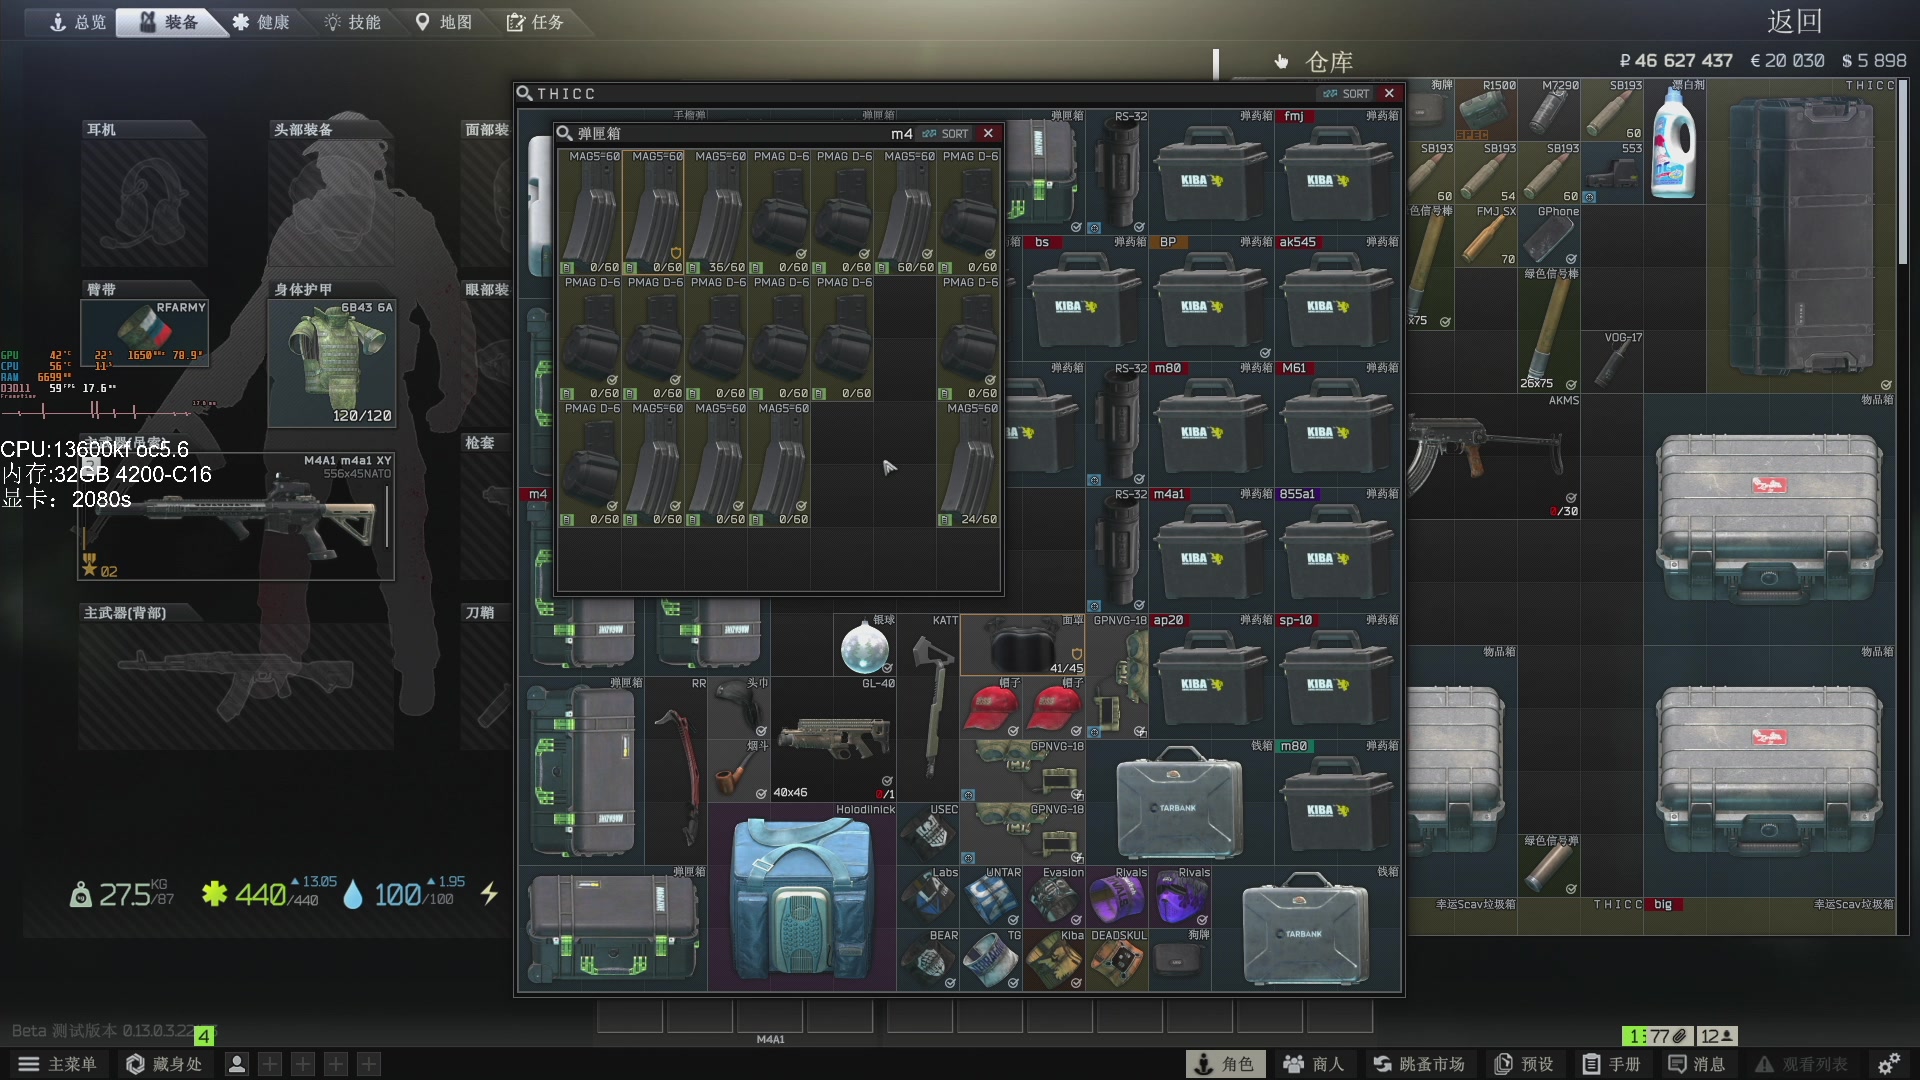Switch to the 健康 health tab

[x=262, y=22]
